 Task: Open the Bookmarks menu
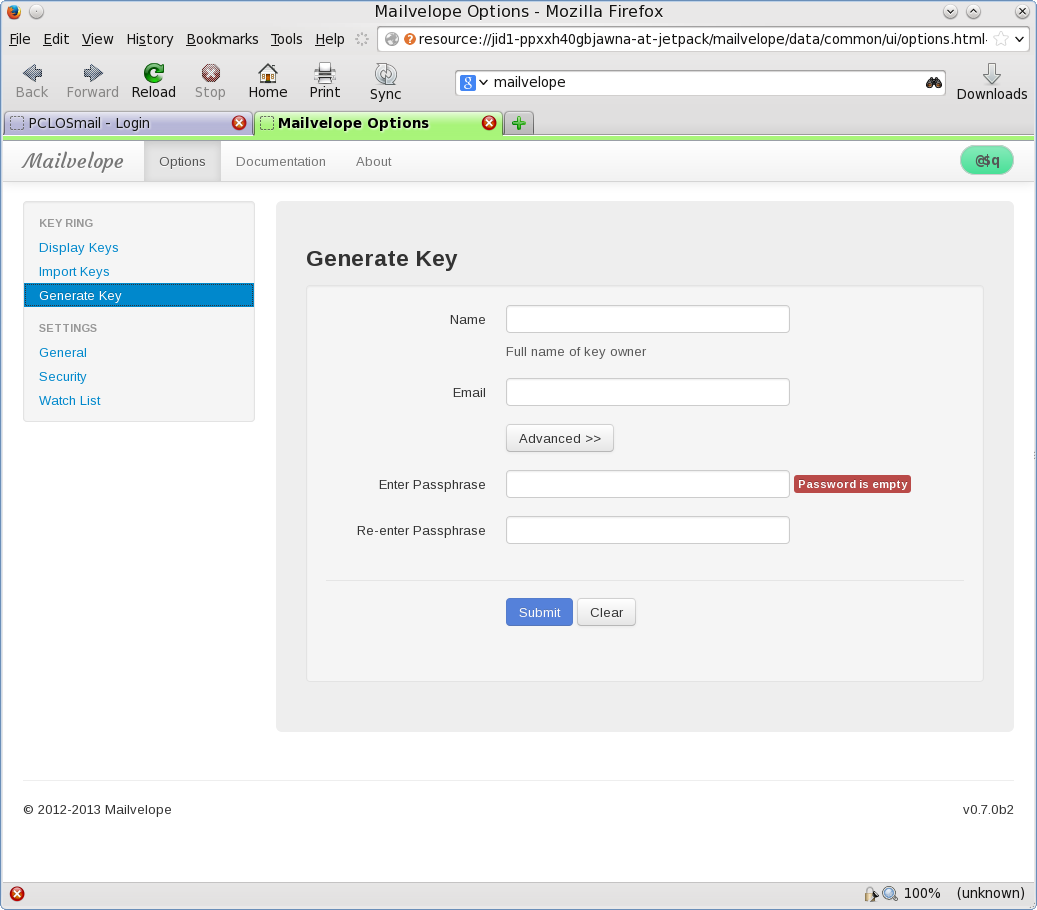(x=222, y=39)
